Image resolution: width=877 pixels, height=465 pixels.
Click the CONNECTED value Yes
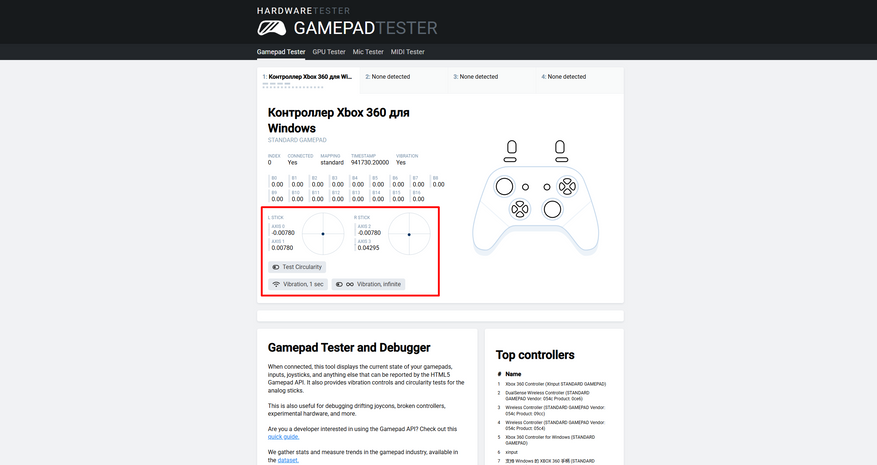pos(293,162)
